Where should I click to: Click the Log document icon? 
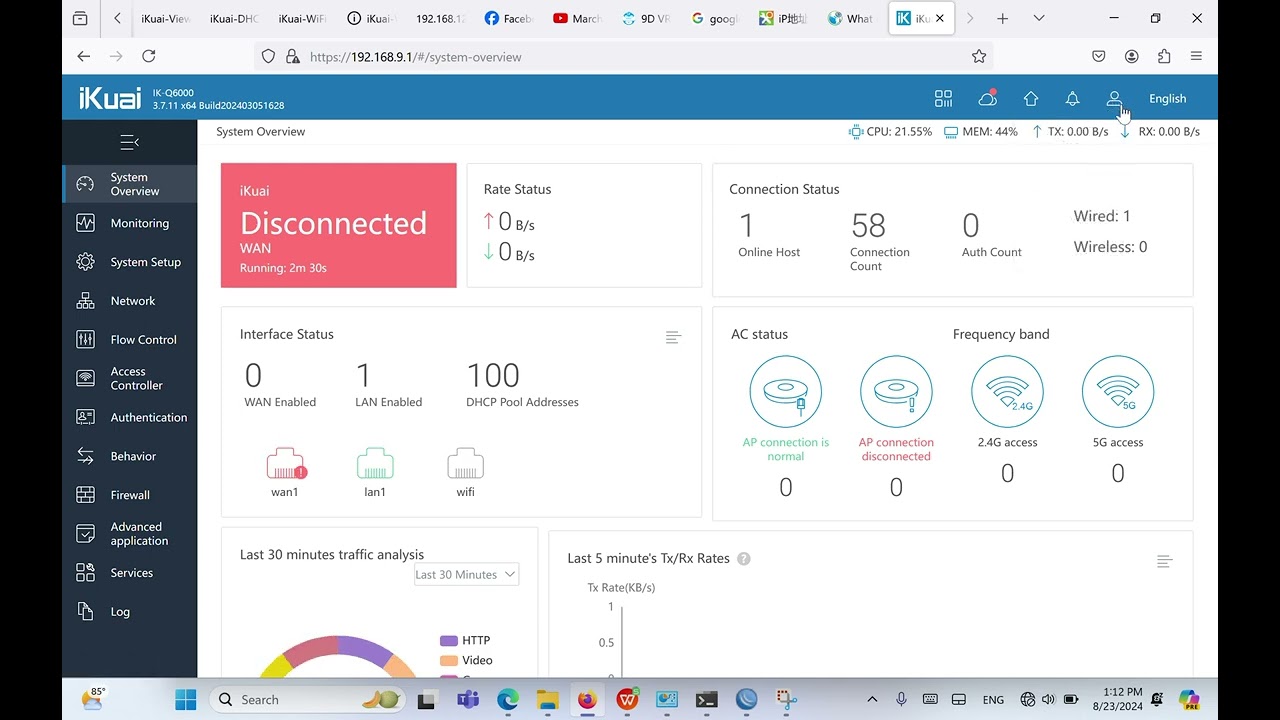pos(86,611)
